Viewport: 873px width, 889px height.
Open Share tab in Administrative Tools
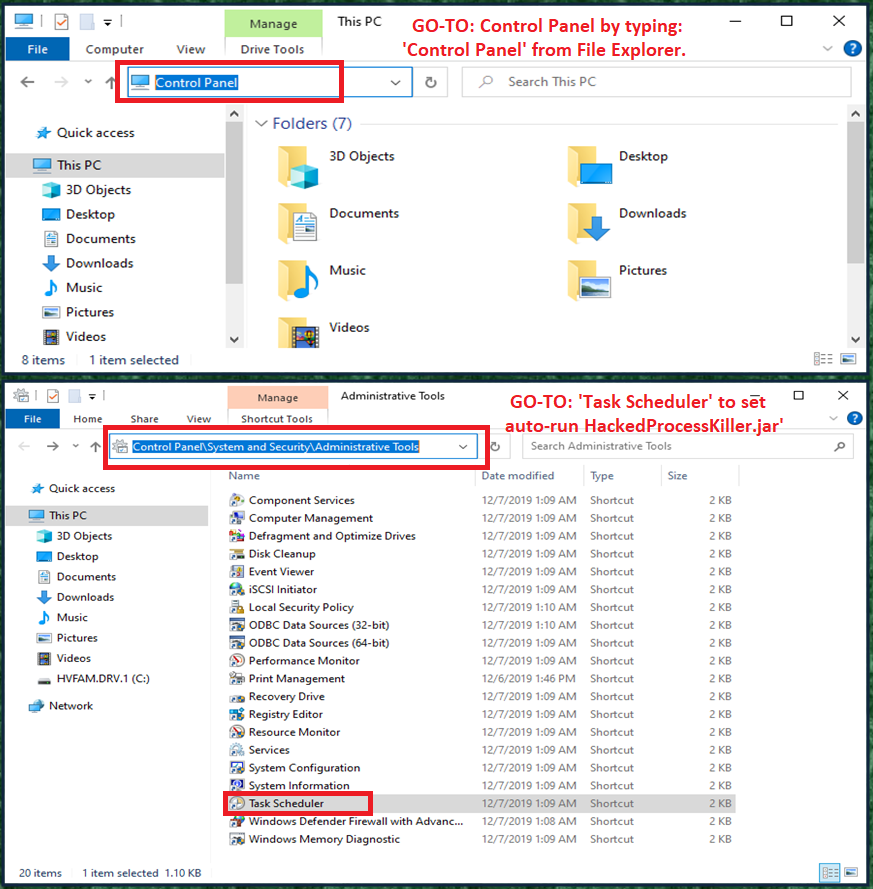(145, 419)
